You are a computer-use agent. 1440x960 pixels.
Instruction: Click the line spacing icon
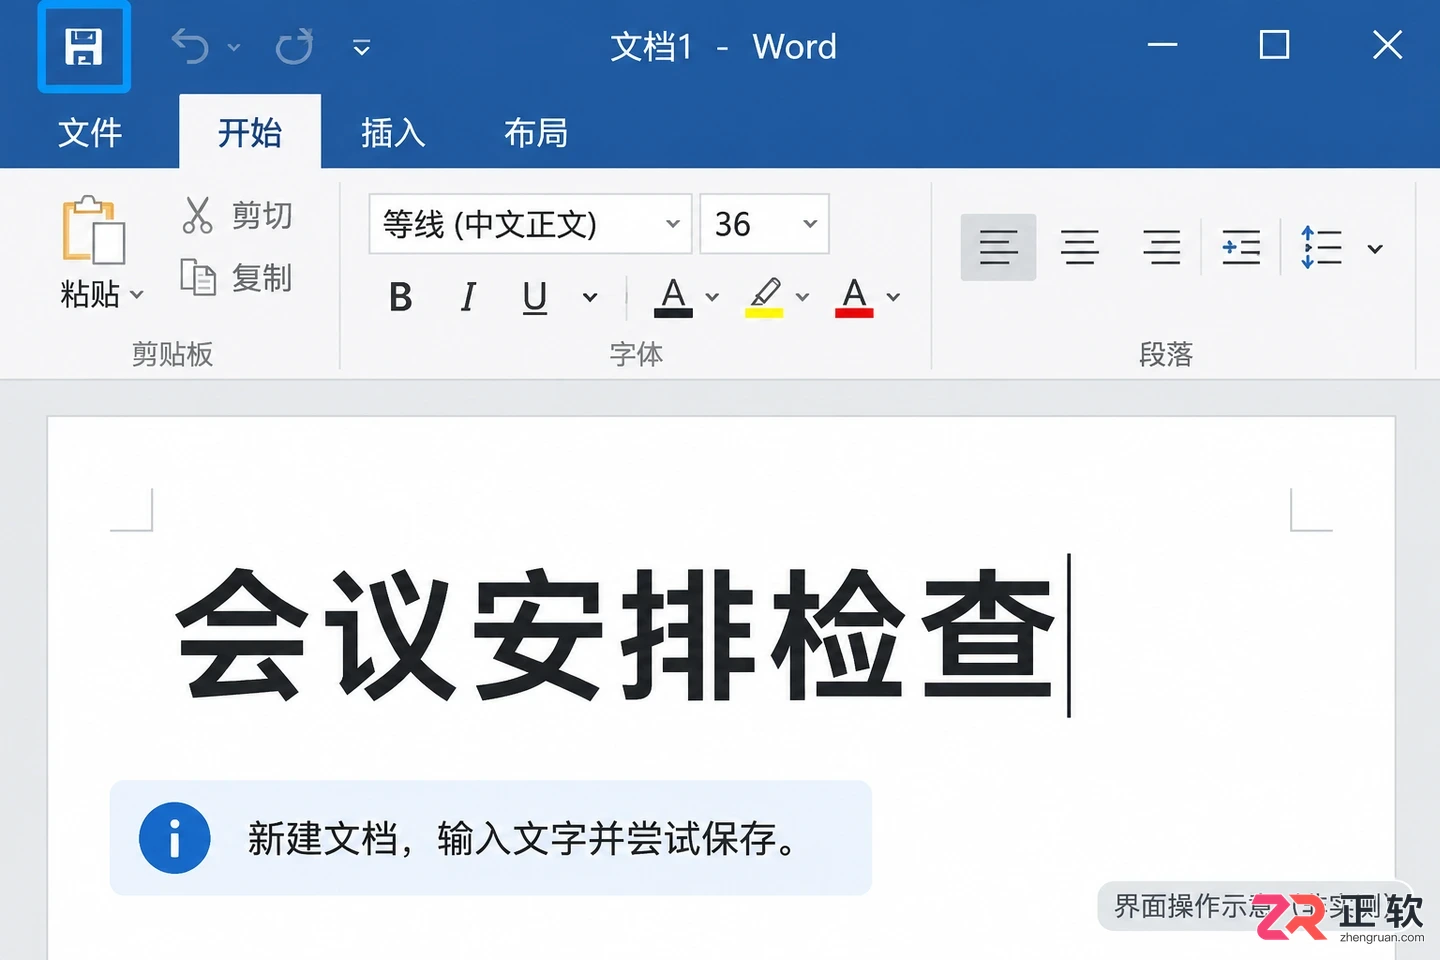tap(1321, 247)
